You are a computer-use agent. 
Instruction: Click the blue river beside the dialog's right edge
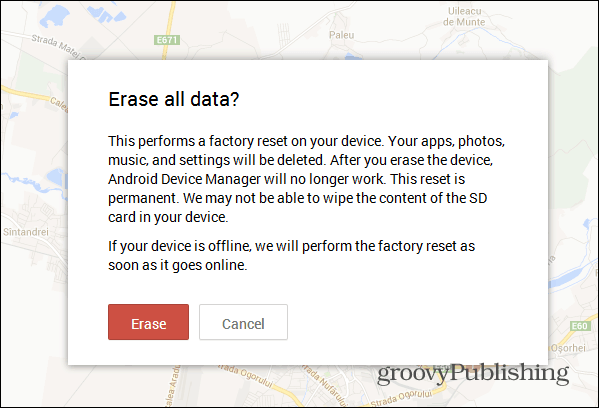pos(572,276)
